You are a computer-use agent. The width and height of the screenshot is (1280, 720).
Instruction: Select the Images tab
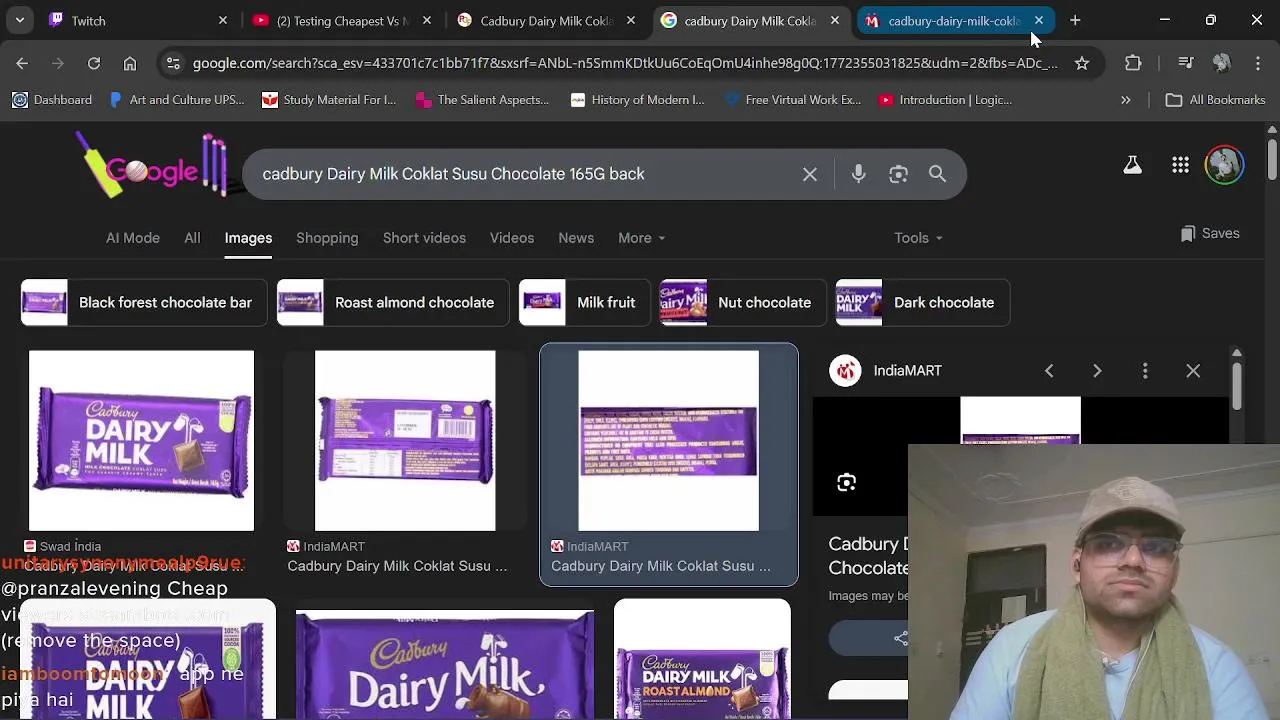(x=248, y=238)
